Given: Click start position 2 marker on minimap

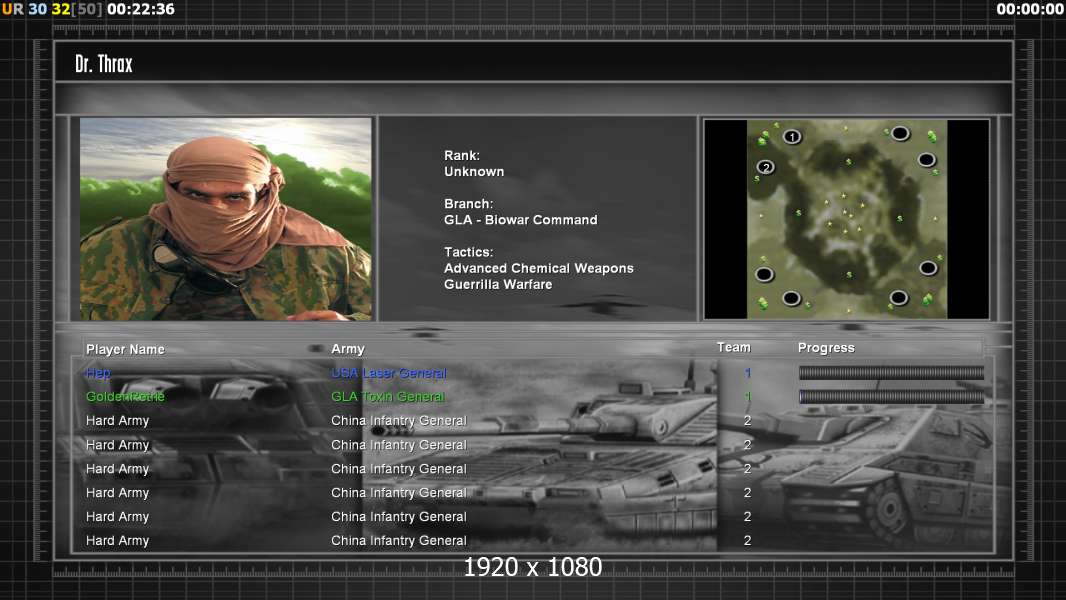Looking at the screenshot, I should [766, 167].
